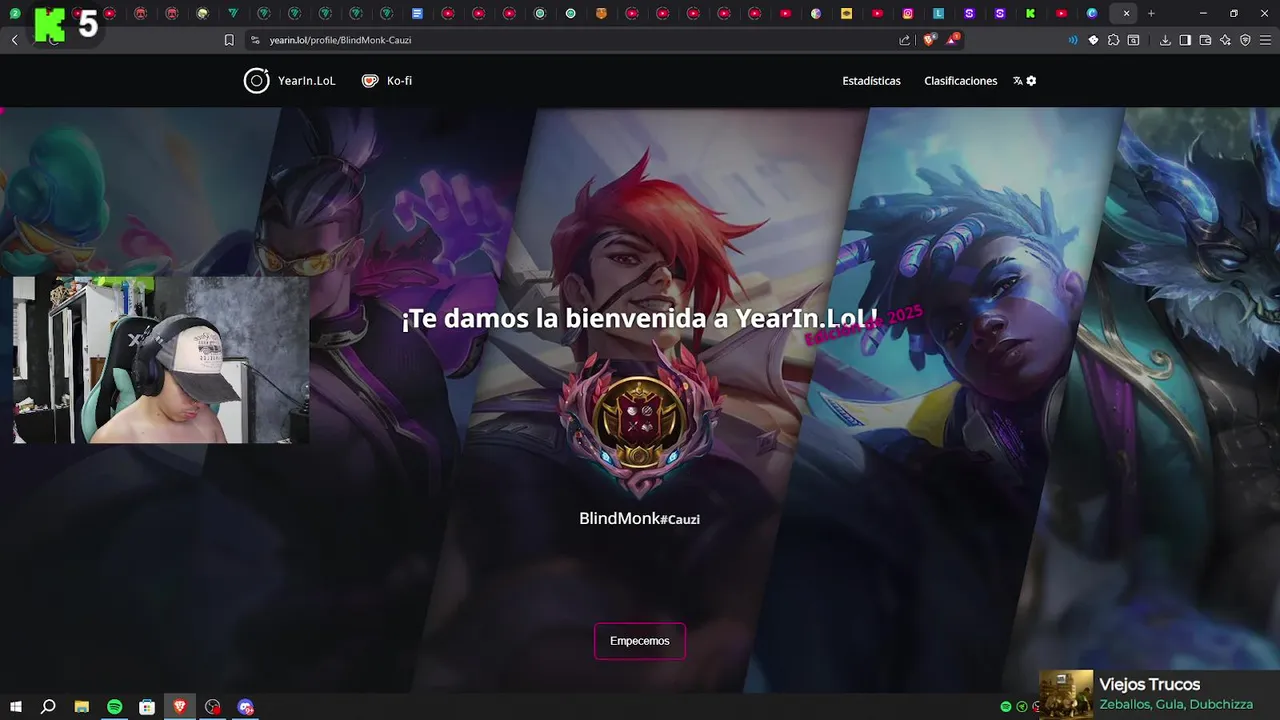Click the Viejos Trucos song title
The height and width of the screenshot is (720, 1280).
pos(1149,685)
